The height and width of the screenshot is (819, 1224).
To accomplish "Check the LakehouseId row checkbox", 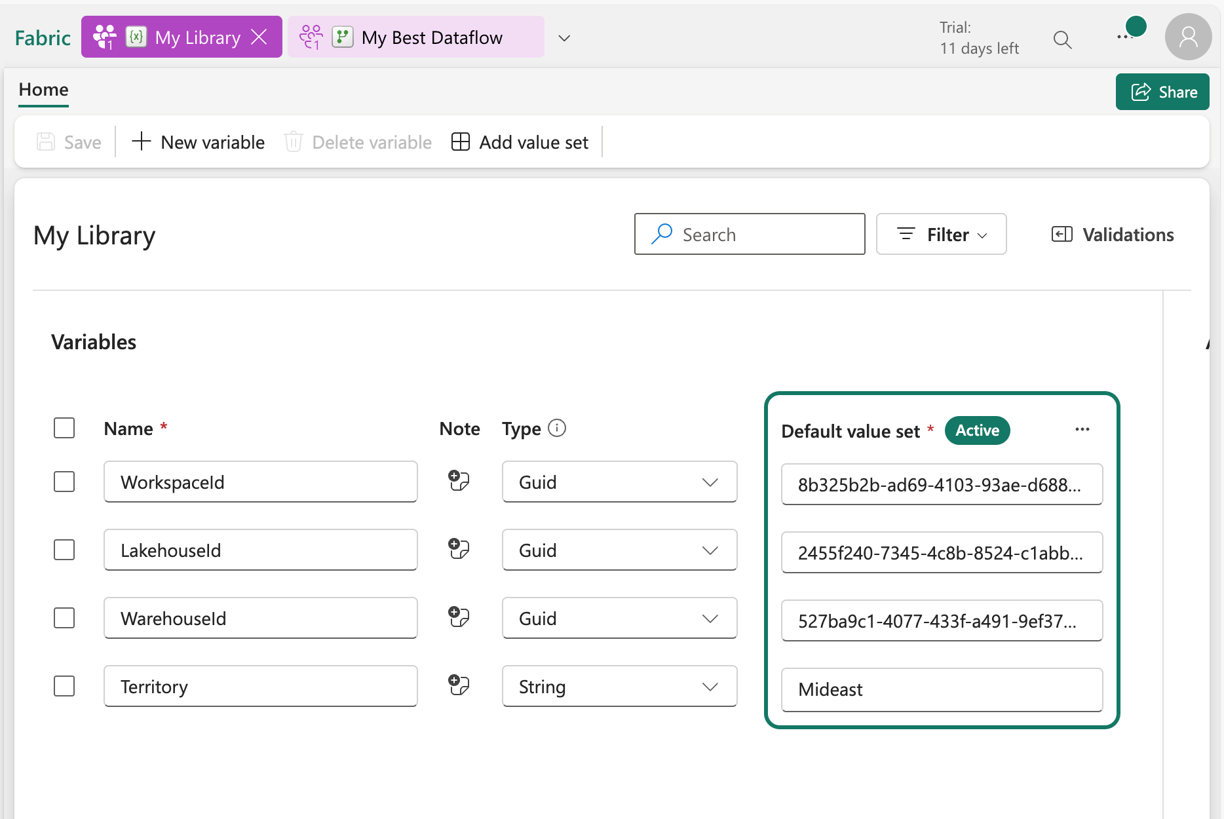I will pyautogui.click(x=64, y=549).
